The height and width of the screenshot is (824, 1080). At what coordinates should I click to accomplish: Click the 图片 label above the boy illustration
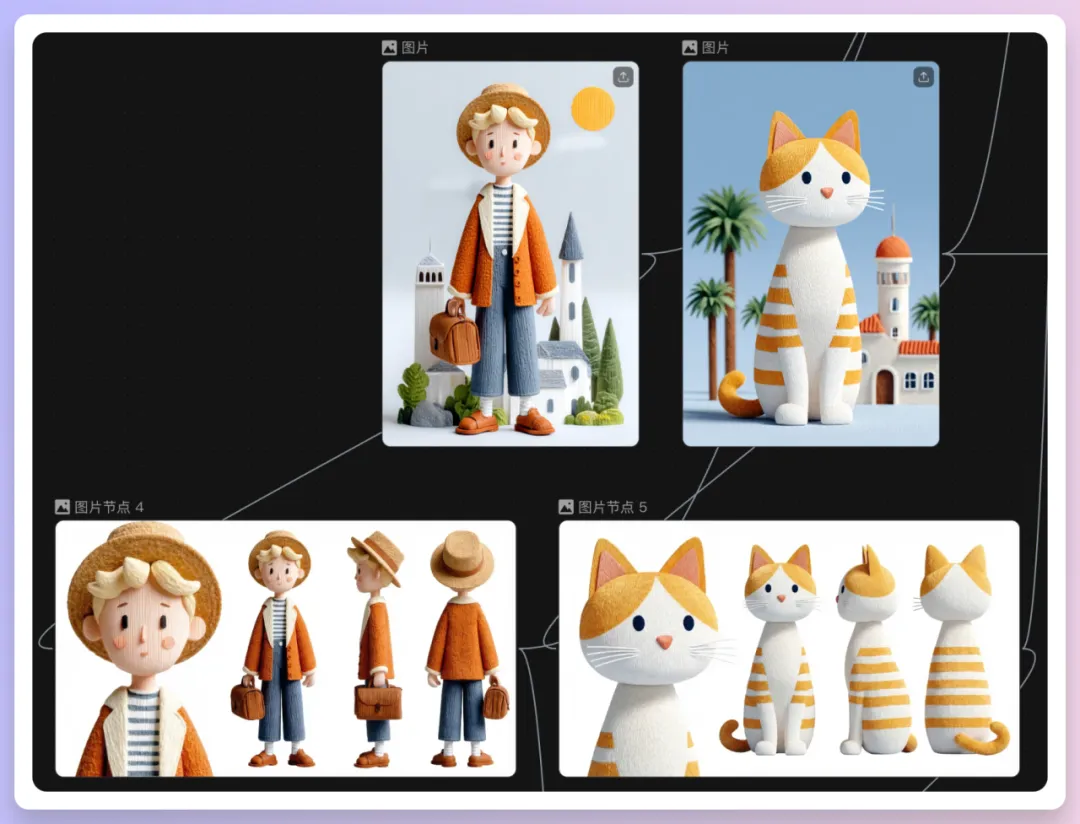coord(415,47)
